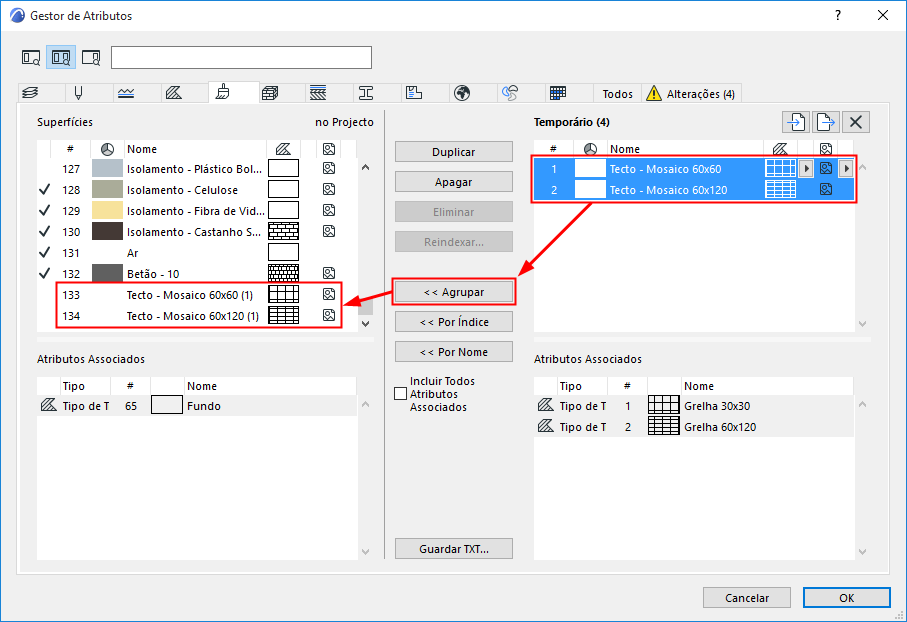
Task: Switch to the Todos tab
Action: [x=618, y=94]
